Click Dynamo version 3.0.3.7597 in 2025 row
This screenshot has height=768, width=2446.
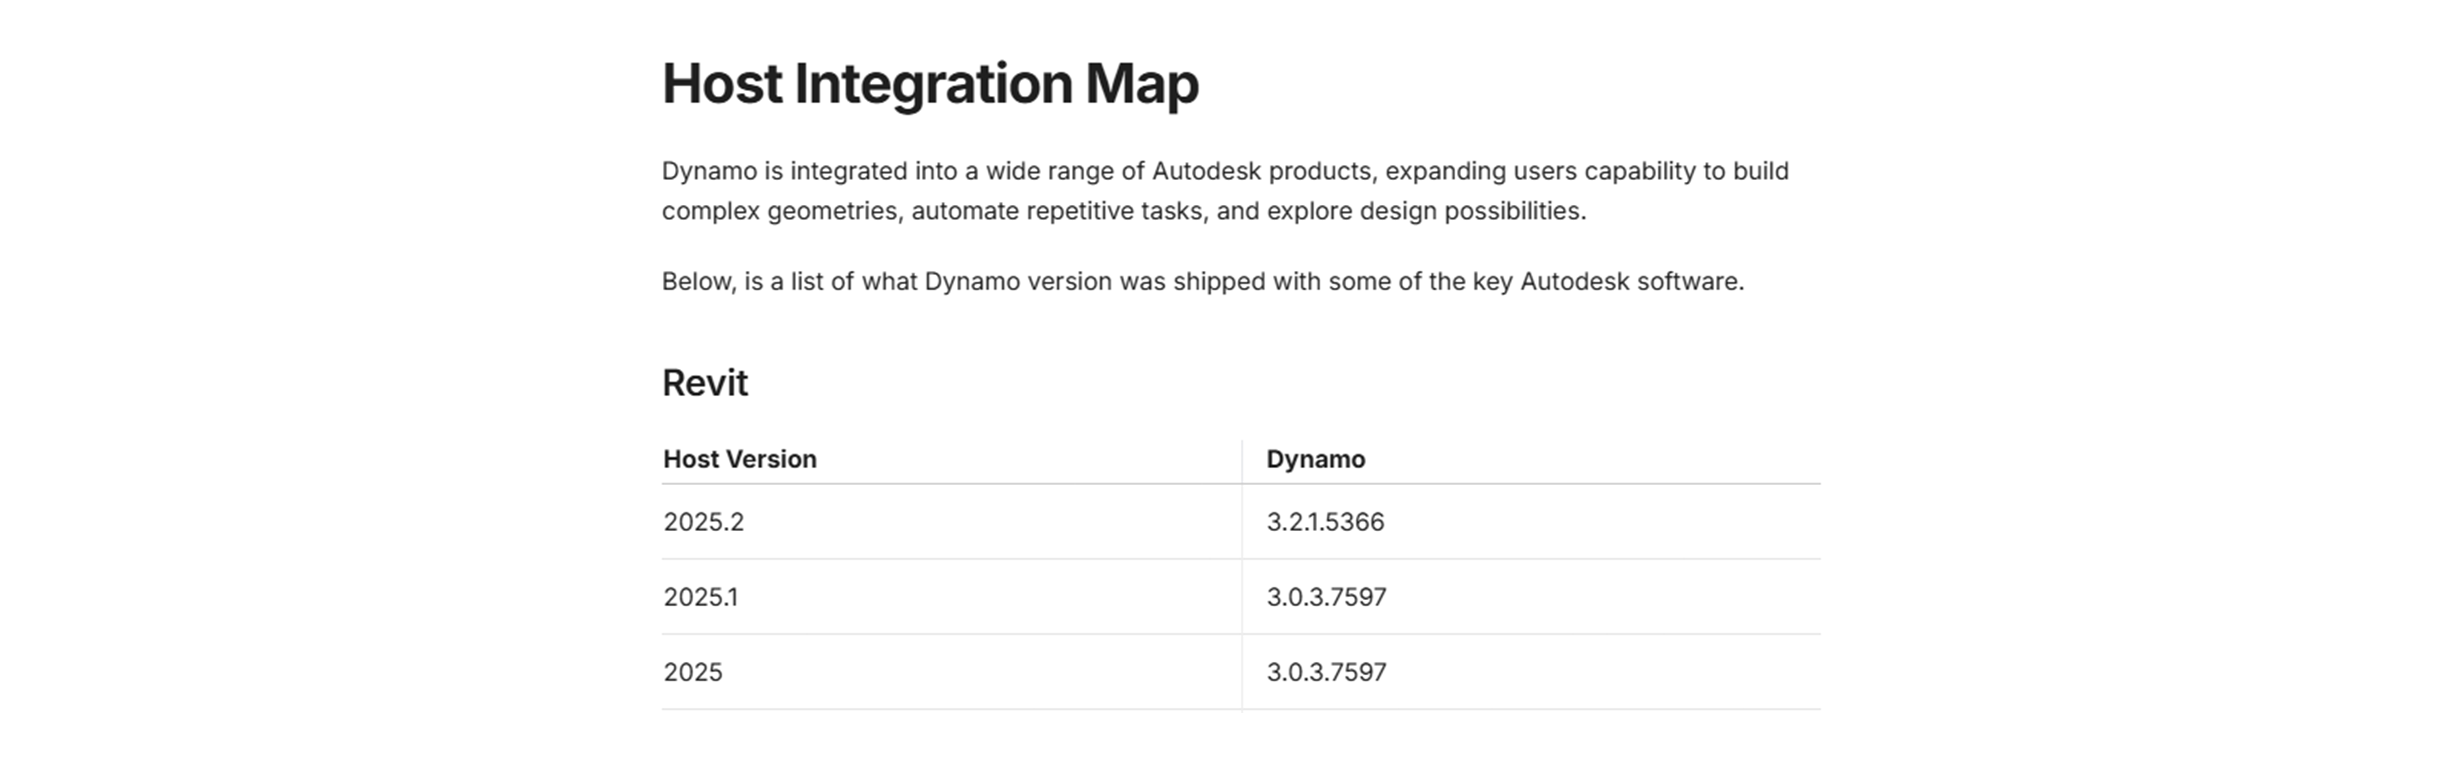click(1326, 672)
